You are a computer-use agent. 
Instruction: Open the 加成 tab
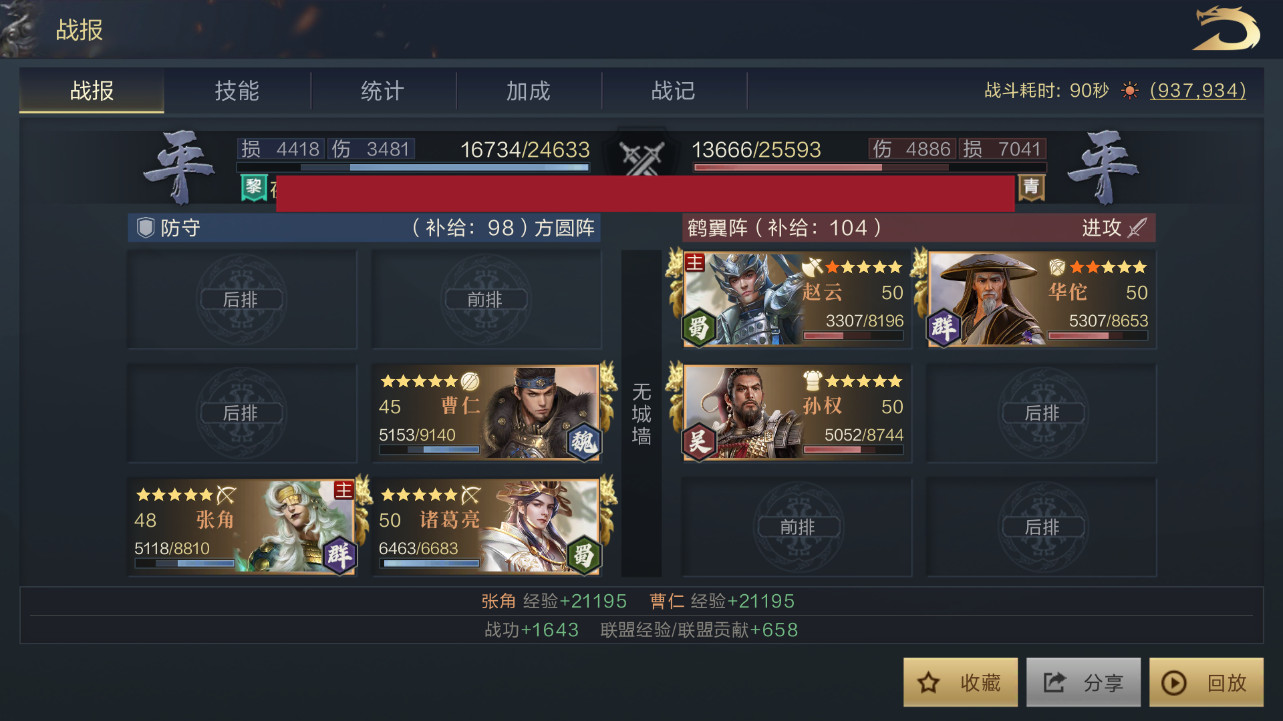(x=528, y=91)
